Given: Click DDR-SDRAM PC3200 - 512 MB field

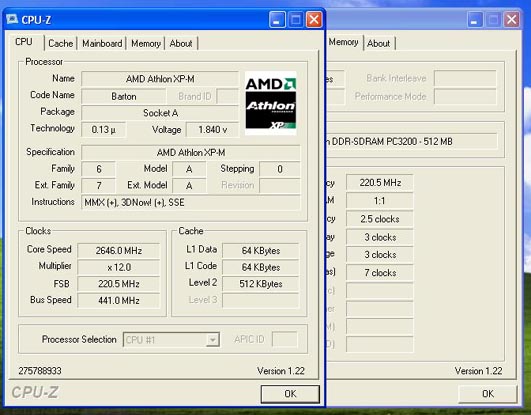Looking at the screenshot, I should tap(411, 141).
